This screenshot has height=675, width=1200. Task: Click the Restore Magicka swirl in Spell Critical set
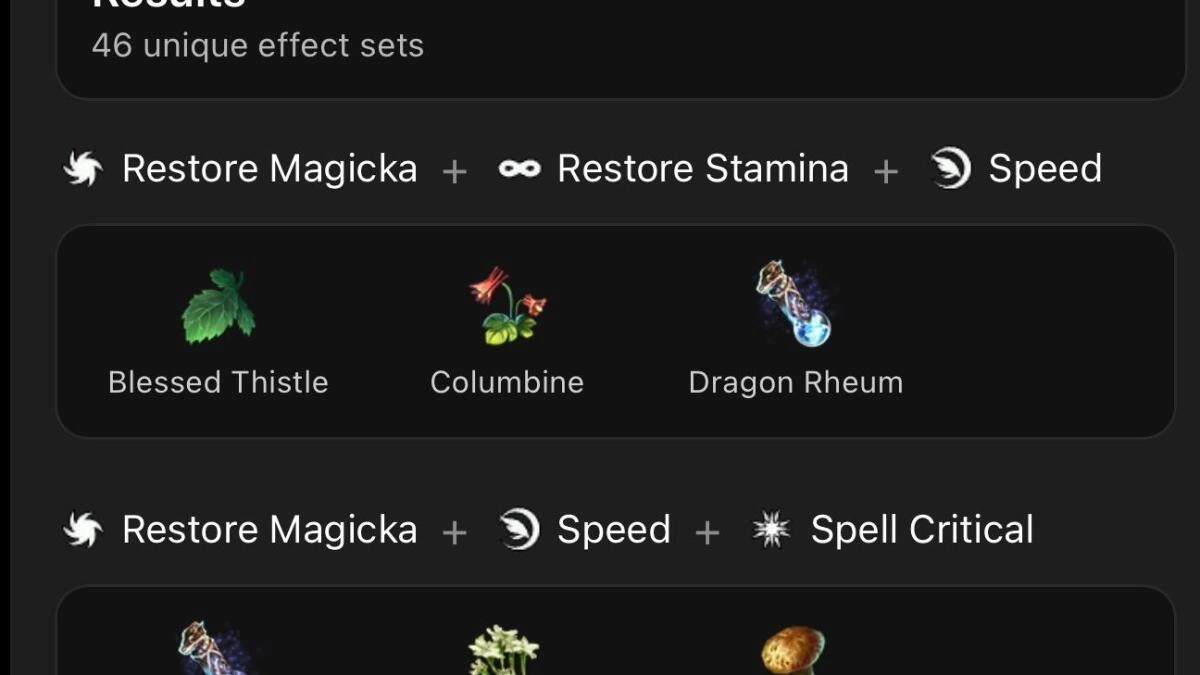(x=84, y=530)
